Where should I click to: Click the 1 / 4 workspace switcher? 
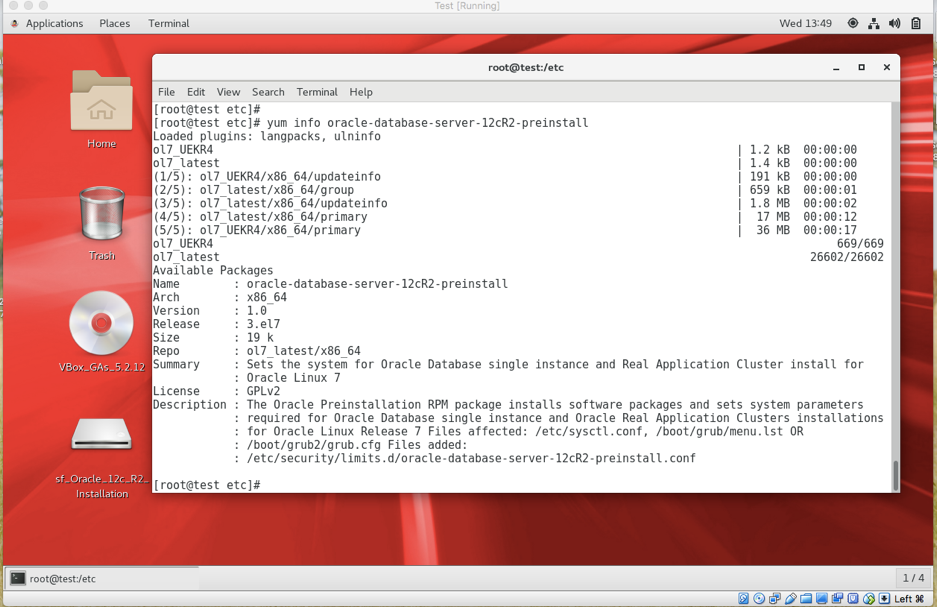tap(913, 578)
